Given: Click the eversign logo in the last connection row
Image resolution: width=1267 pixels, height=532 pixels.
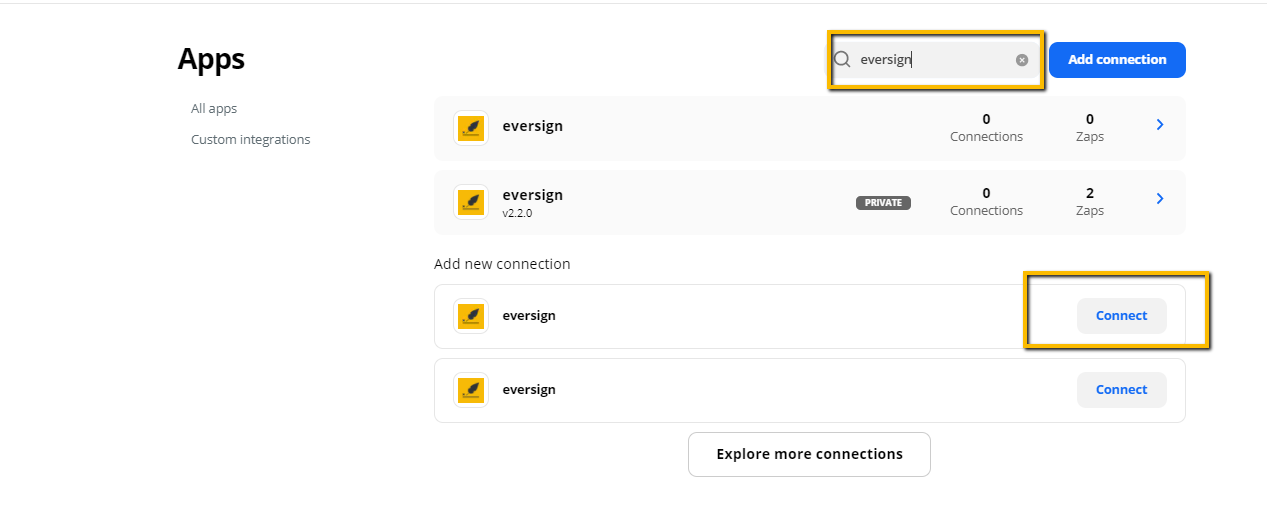Looking at the screenshot, I should [471, 390].
